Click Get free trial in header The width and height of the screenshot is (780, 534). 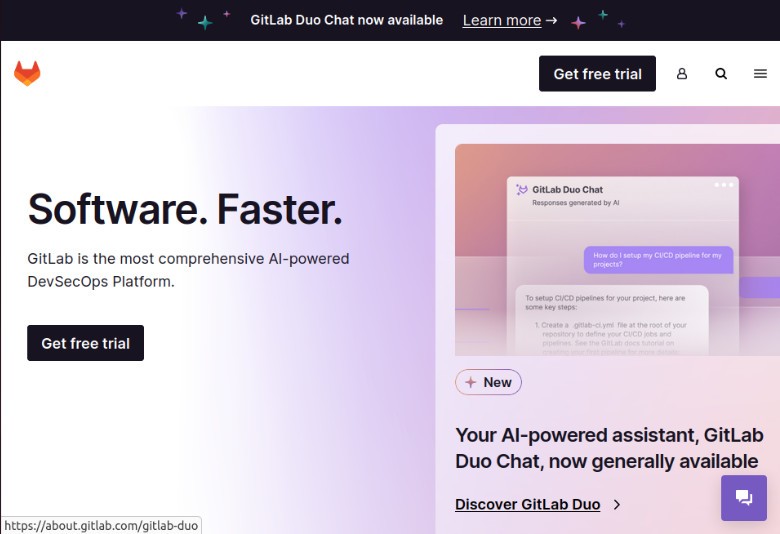coord(597,74)
